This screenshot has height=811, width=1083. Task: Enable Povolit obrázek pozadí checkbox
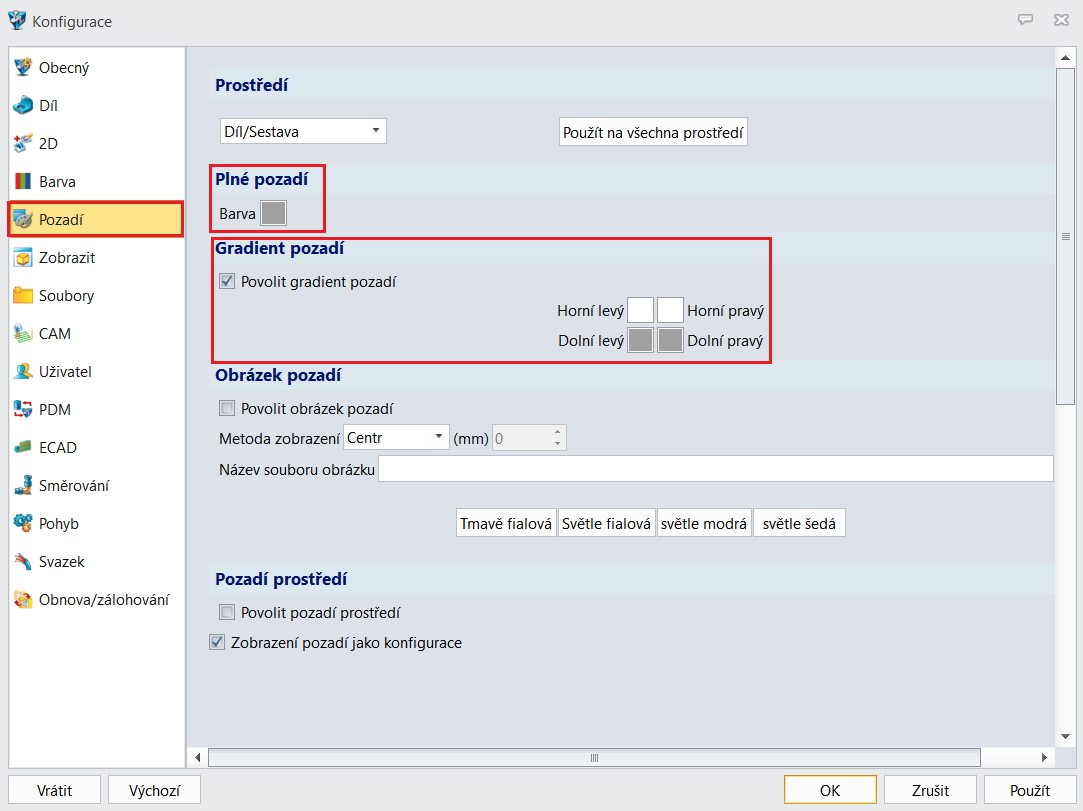[x=227, y=408]
